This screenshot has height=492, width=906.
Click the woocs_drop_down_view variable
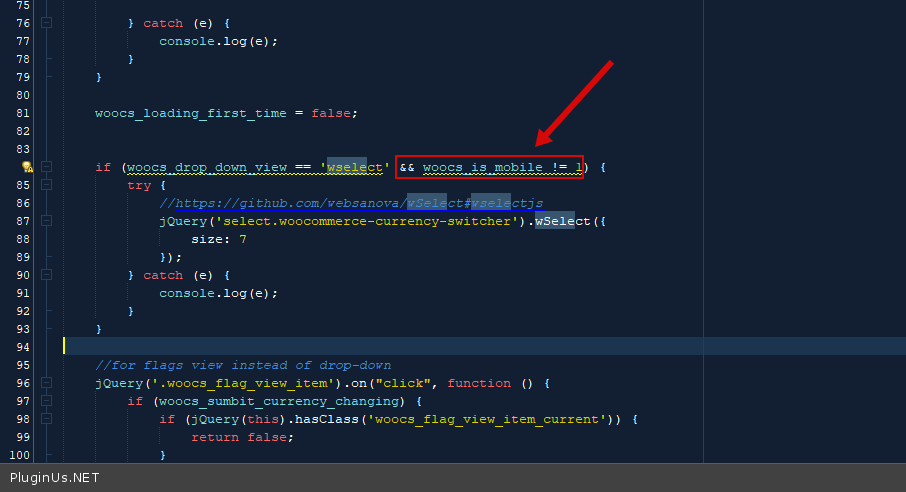pos(207,167)
